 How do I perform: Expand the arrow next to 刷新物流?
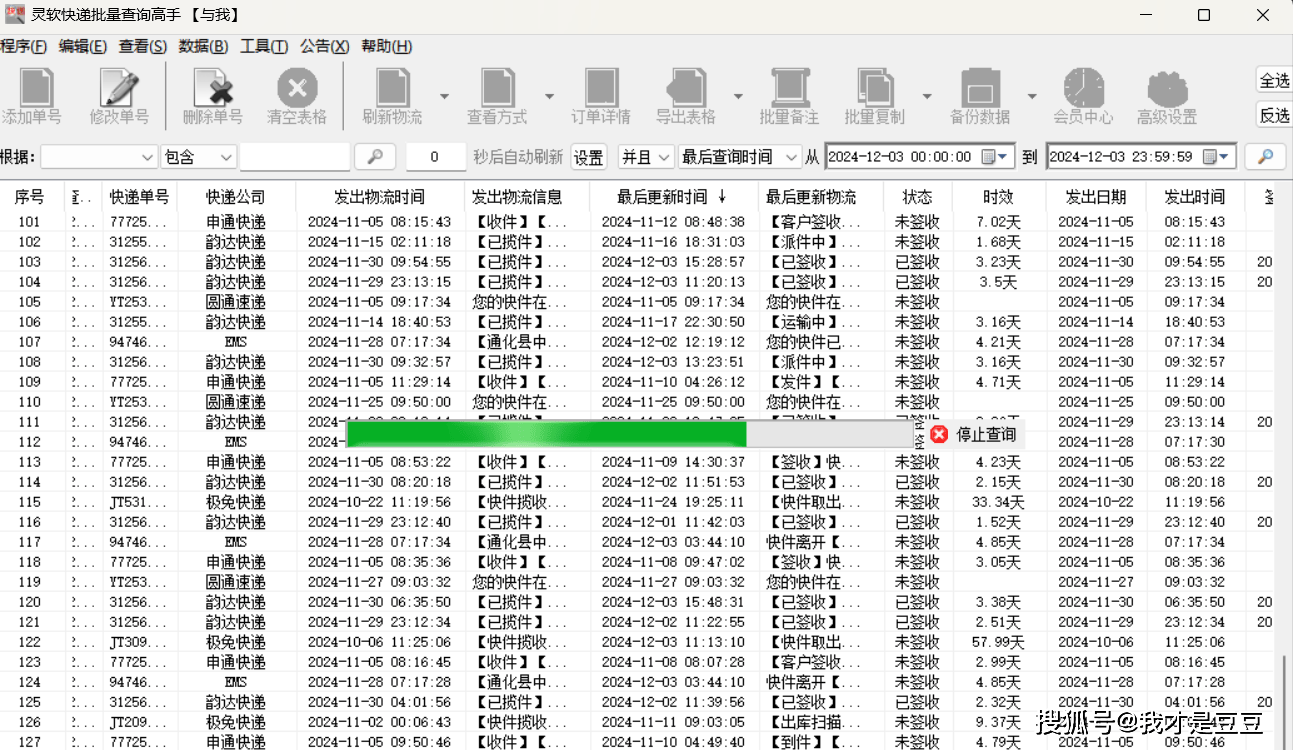(x=444, y=96)
